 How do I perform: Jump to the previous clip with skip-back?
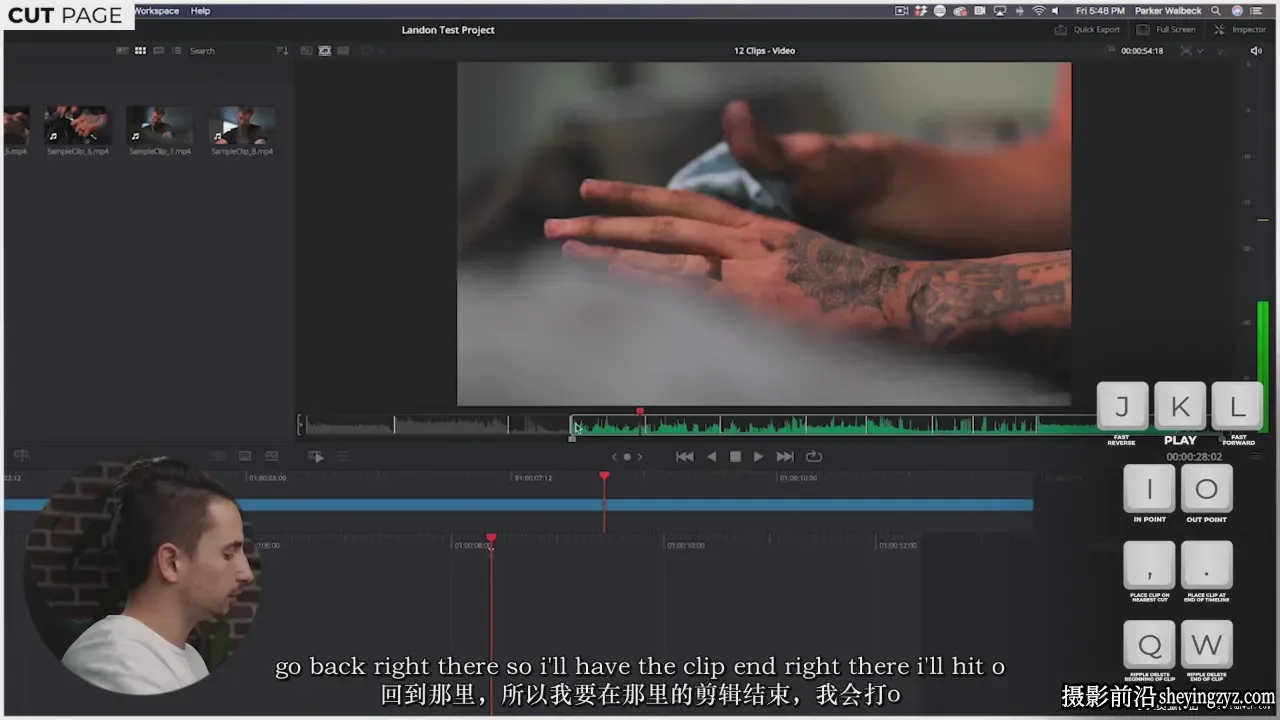point(684,457)
